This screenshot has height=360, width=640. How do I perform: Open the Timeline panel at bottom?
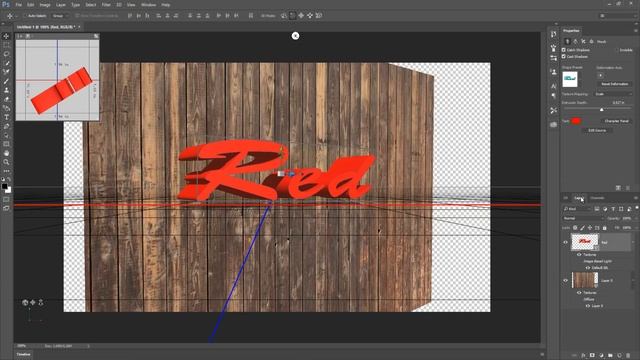click(x=24, y=354)
